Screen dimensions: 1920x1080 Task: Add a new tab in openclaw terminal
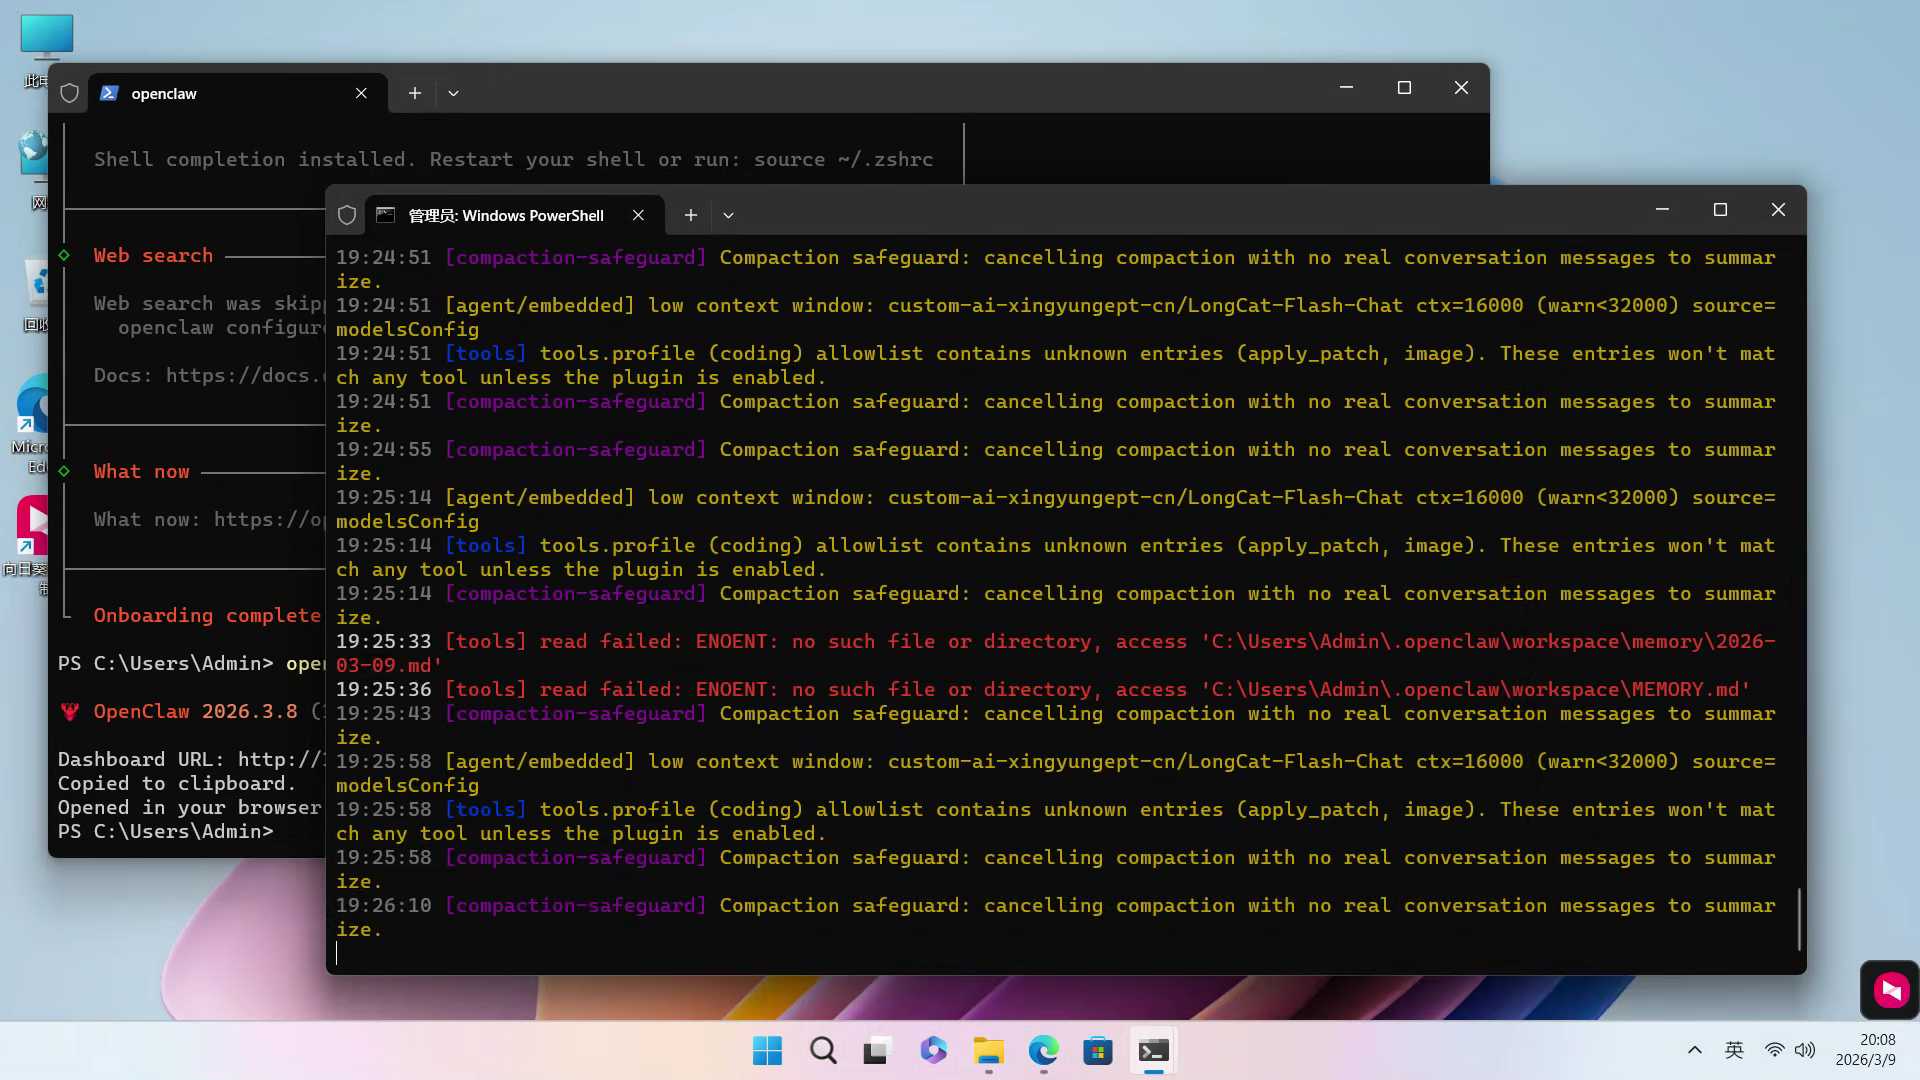414,93
